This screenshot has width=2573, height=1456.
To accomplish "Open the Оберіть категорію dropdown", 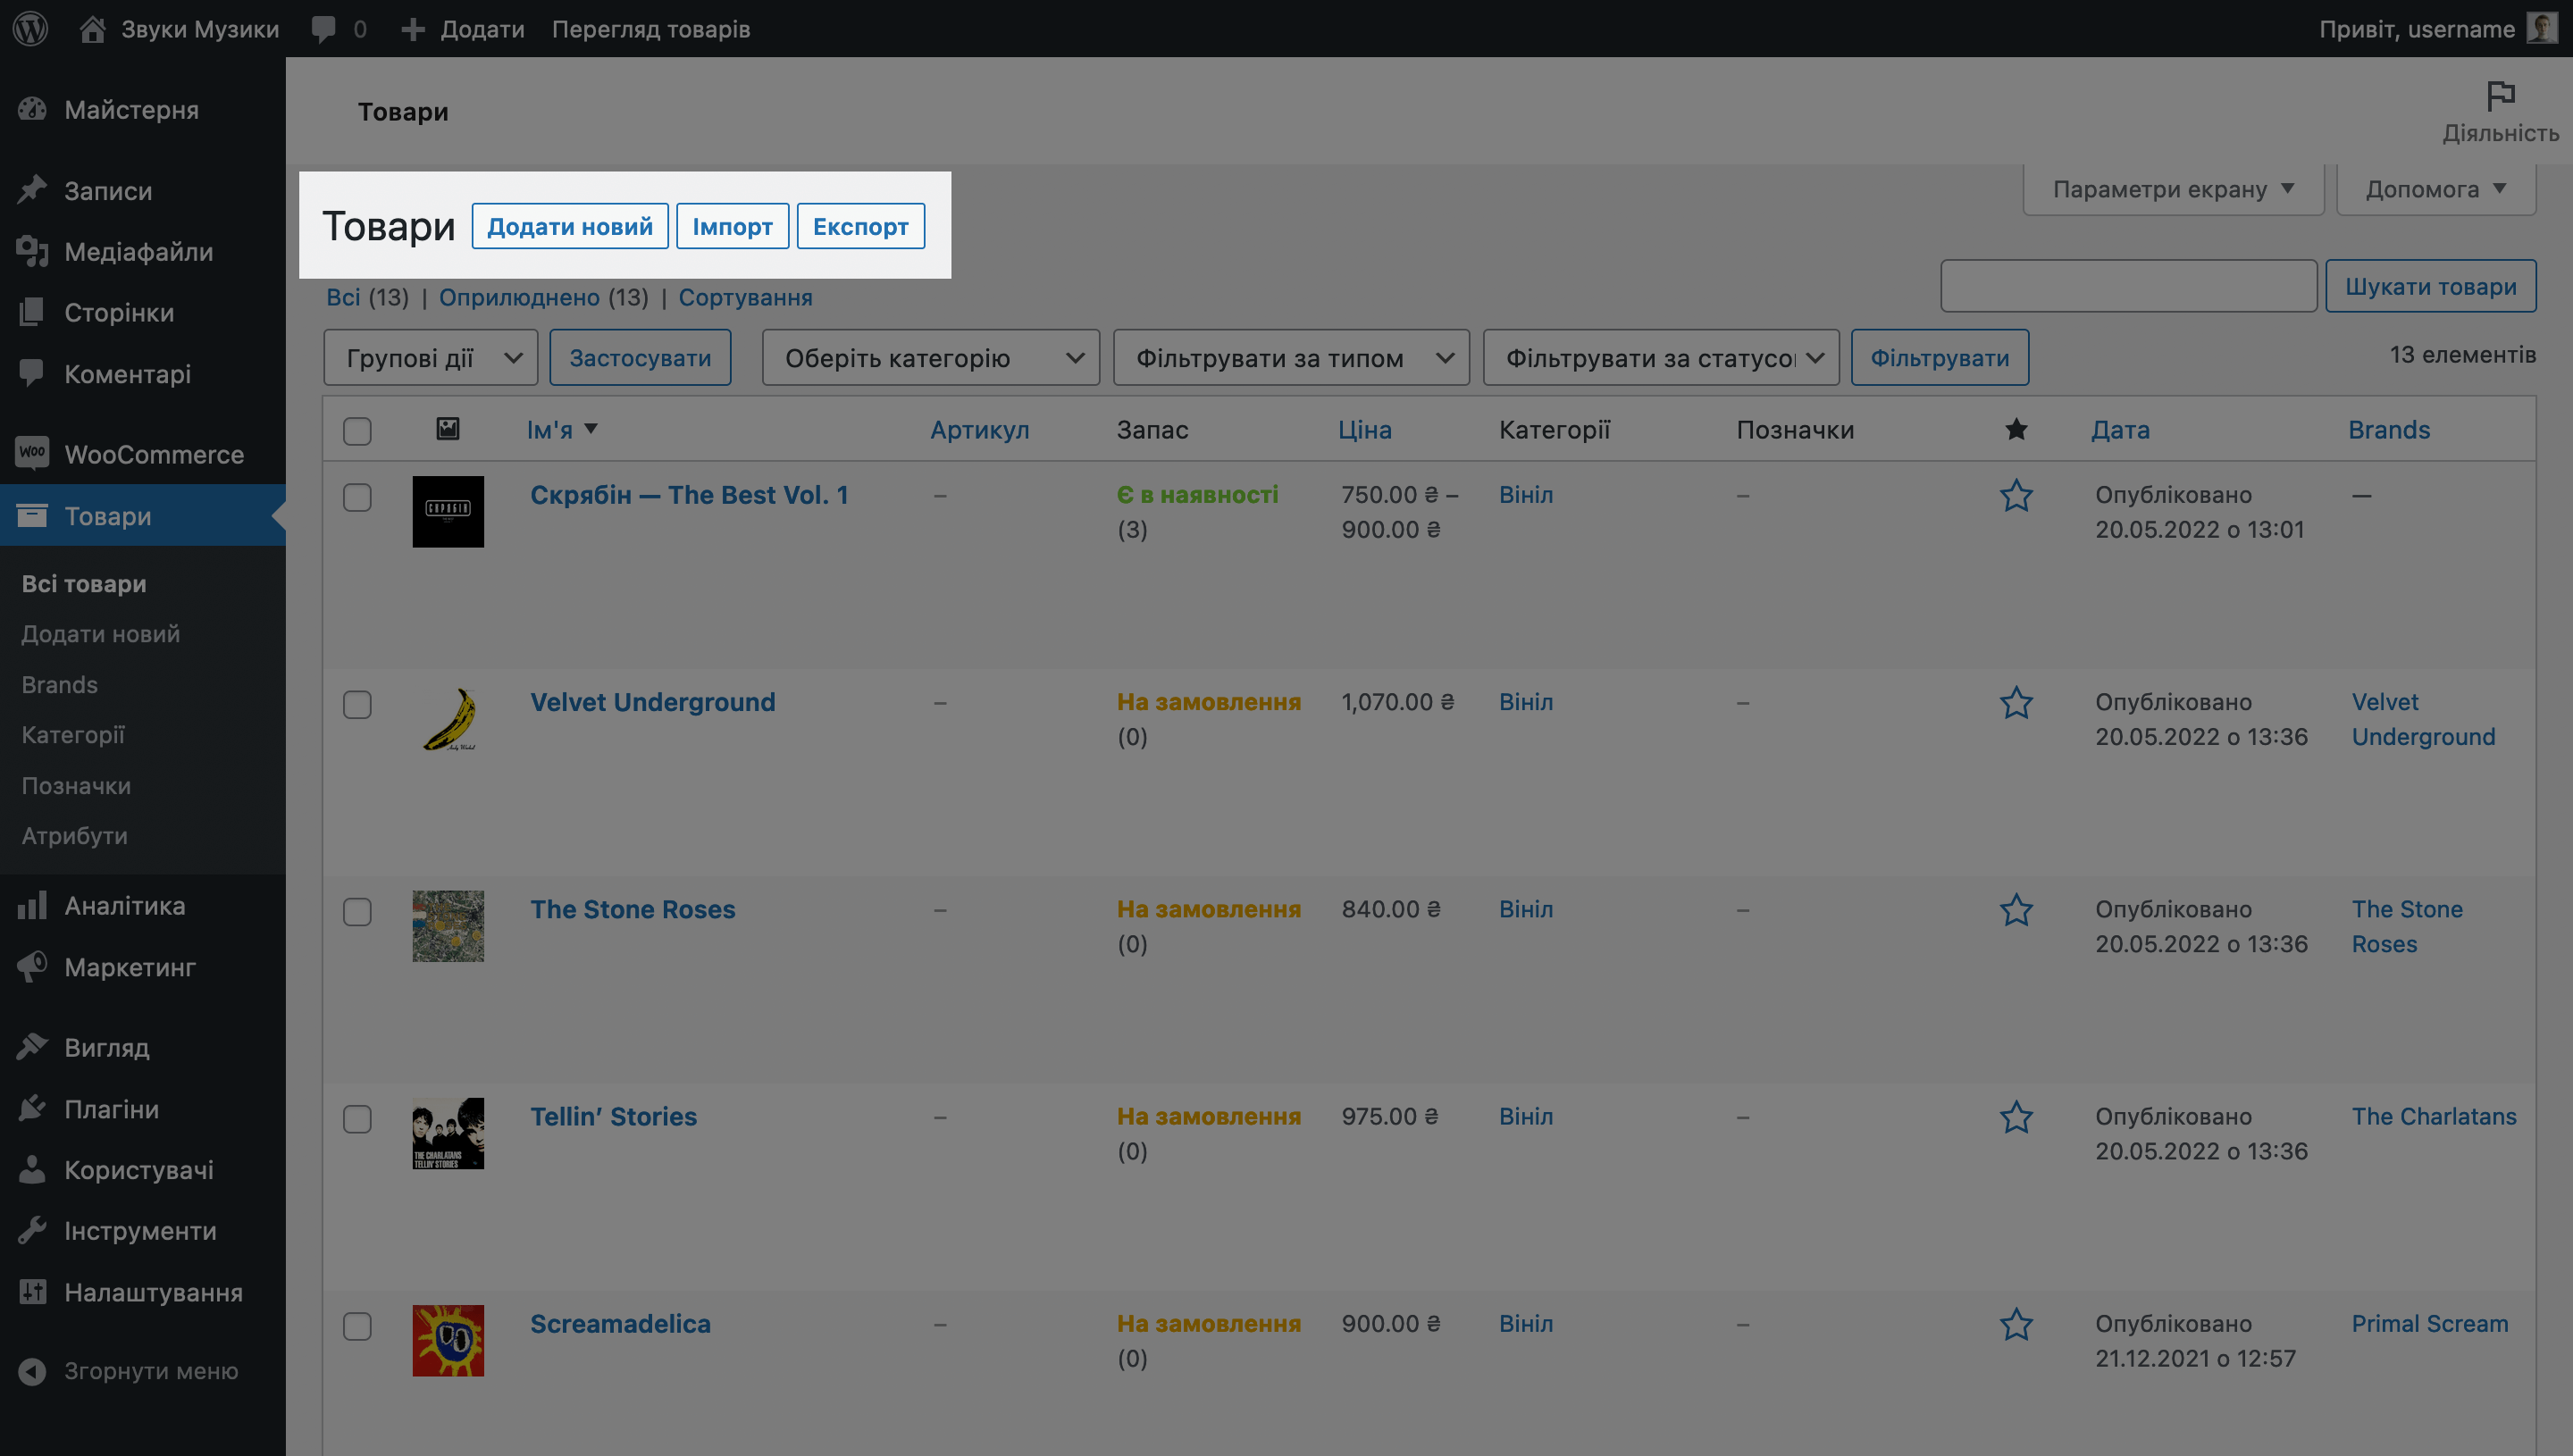I will [931, 357].
